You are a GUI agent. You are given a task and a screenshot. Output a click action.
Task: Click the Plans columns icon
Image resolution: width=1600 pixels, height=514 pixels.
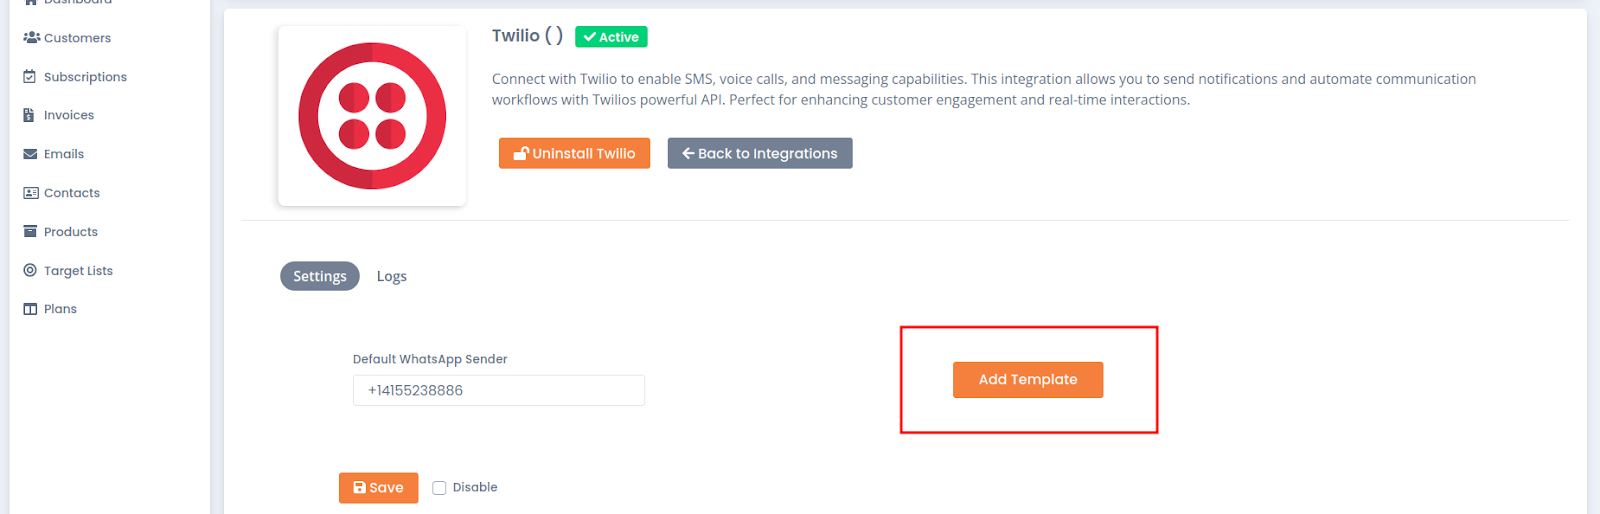[30, 309]
